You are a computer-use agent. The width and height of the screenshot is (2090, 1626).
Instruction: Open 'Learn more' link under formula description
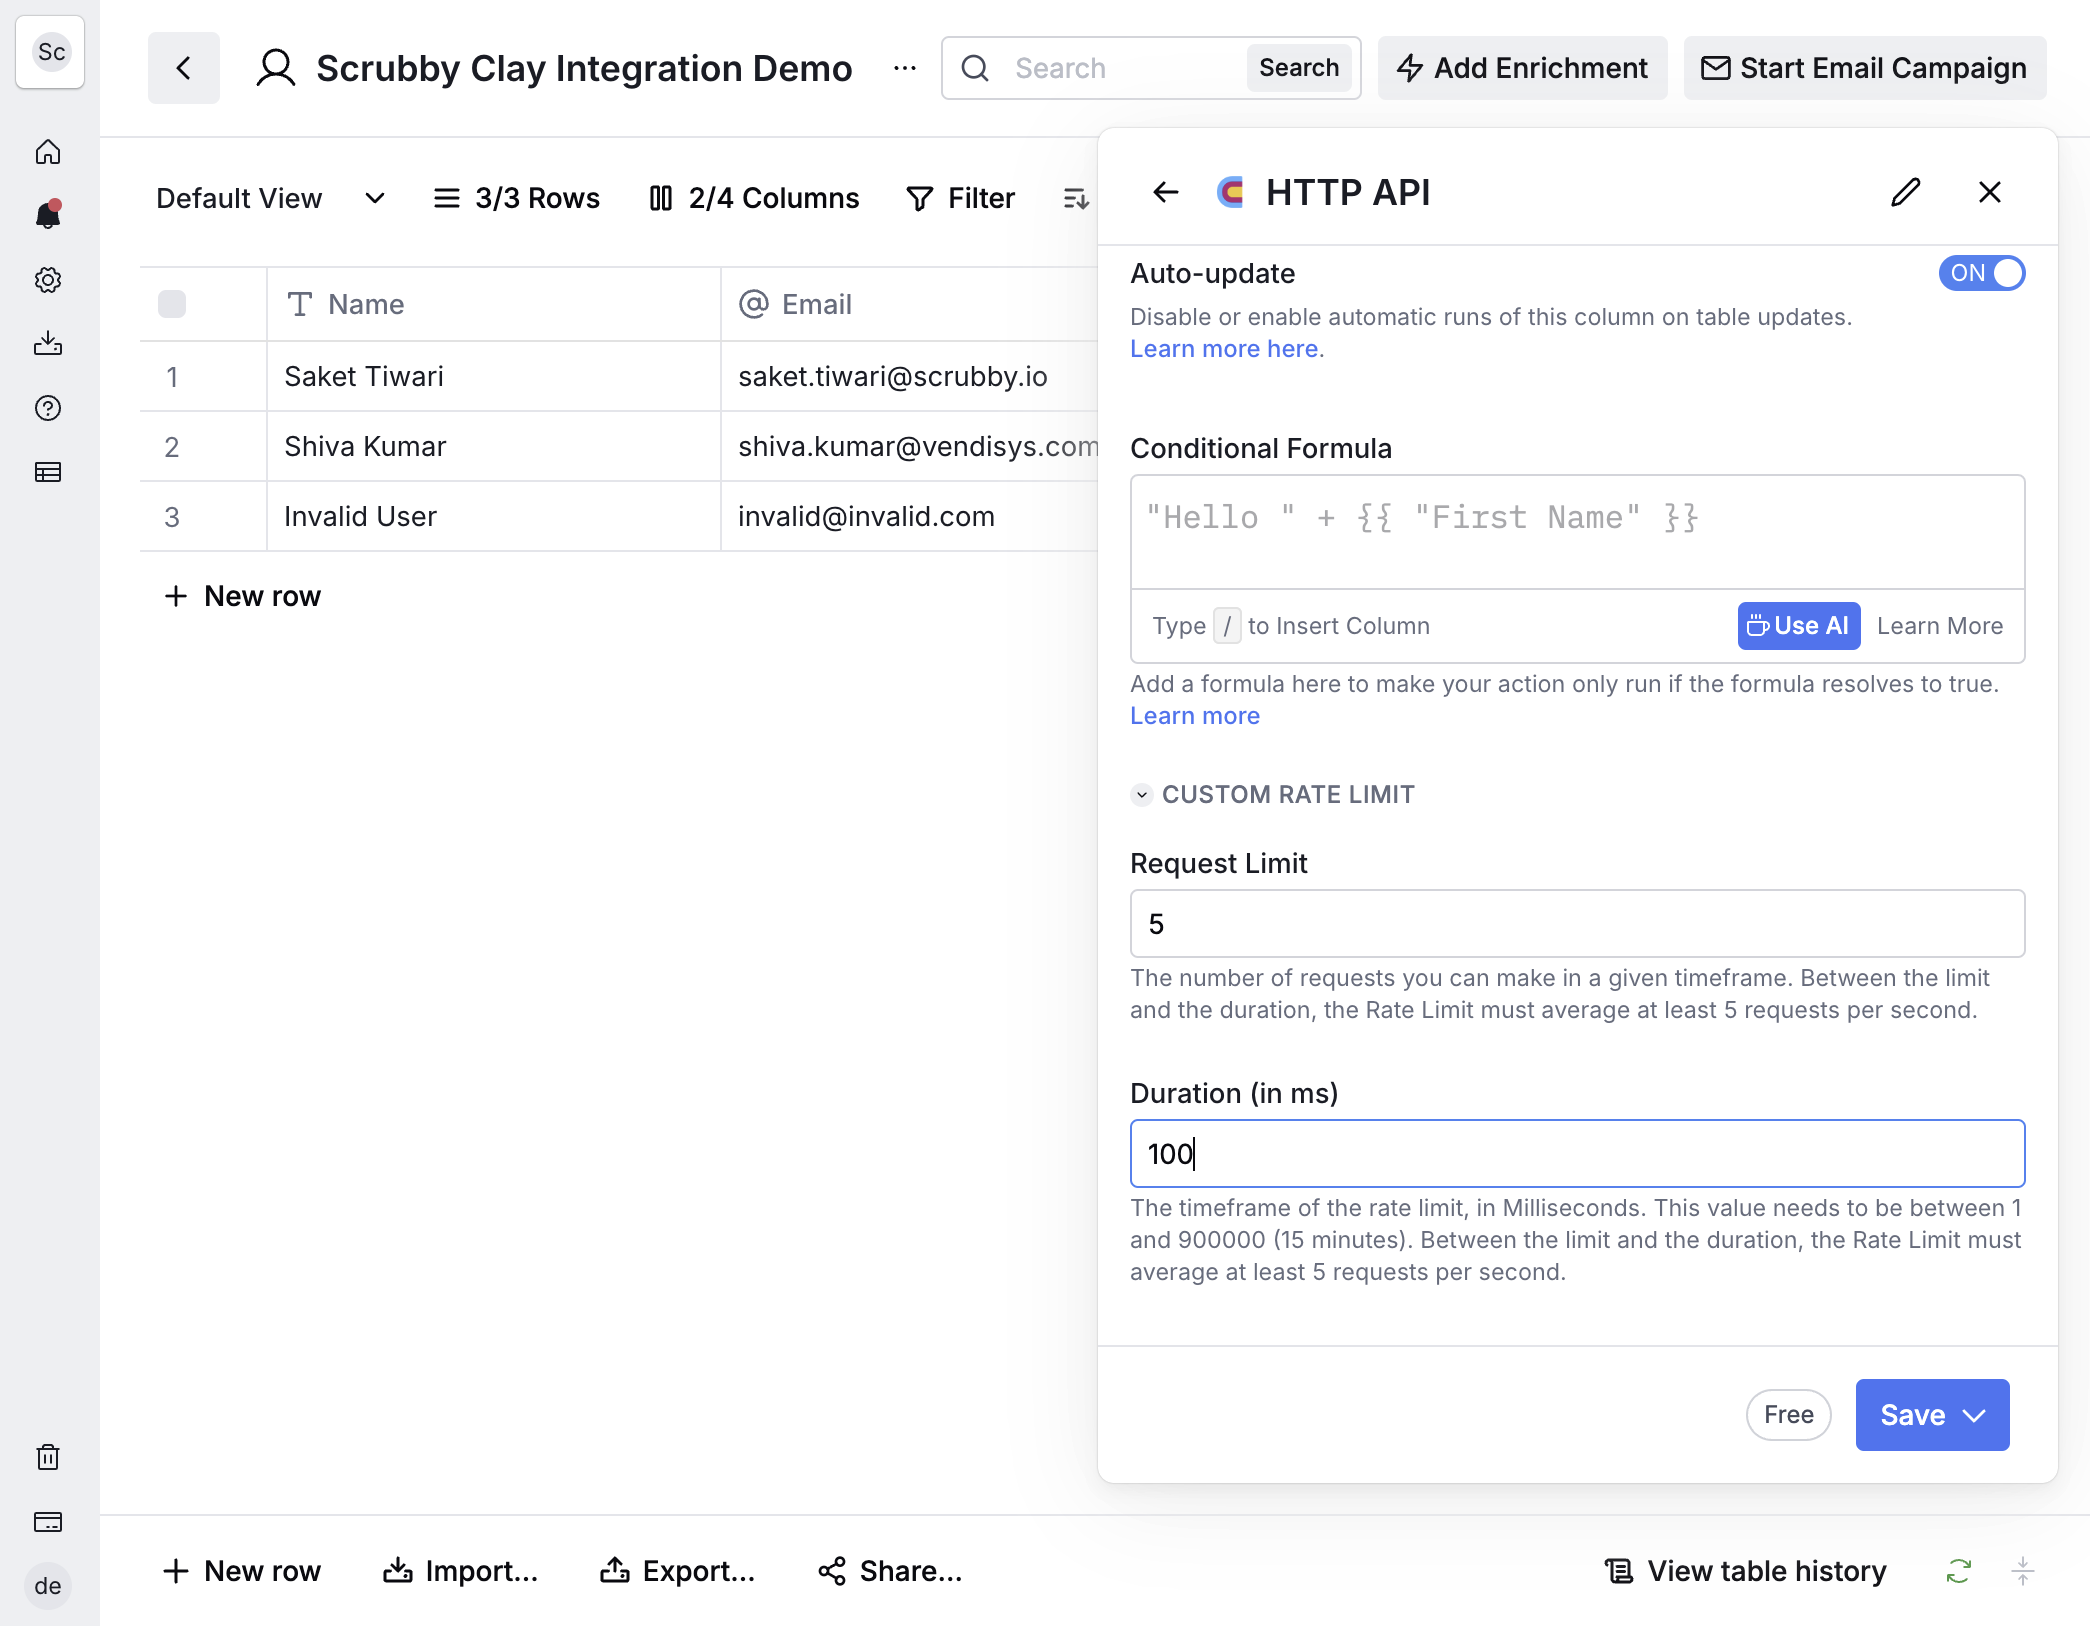tap(1195, 716)
